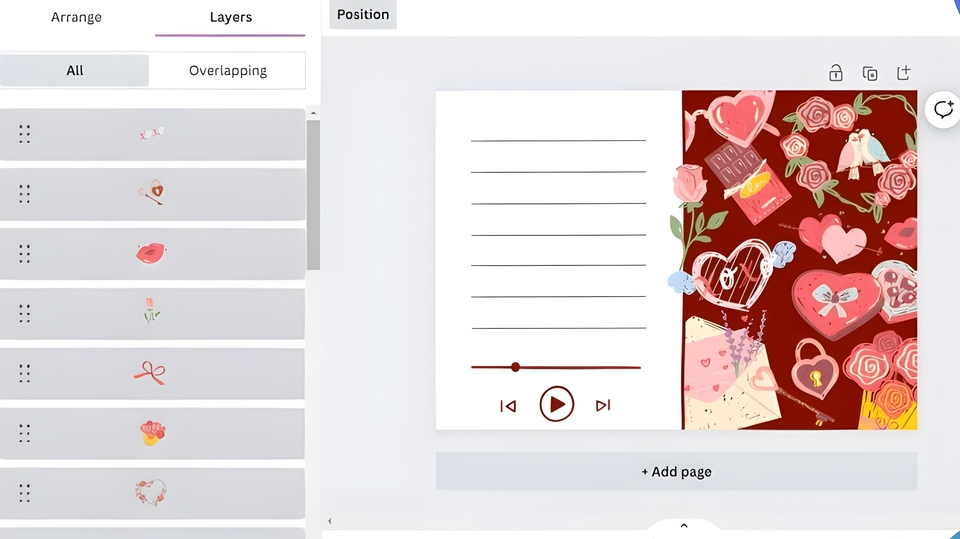Click drag handle of lips layer
Screen dimensions: 960x539
click(x=24, y=254)
